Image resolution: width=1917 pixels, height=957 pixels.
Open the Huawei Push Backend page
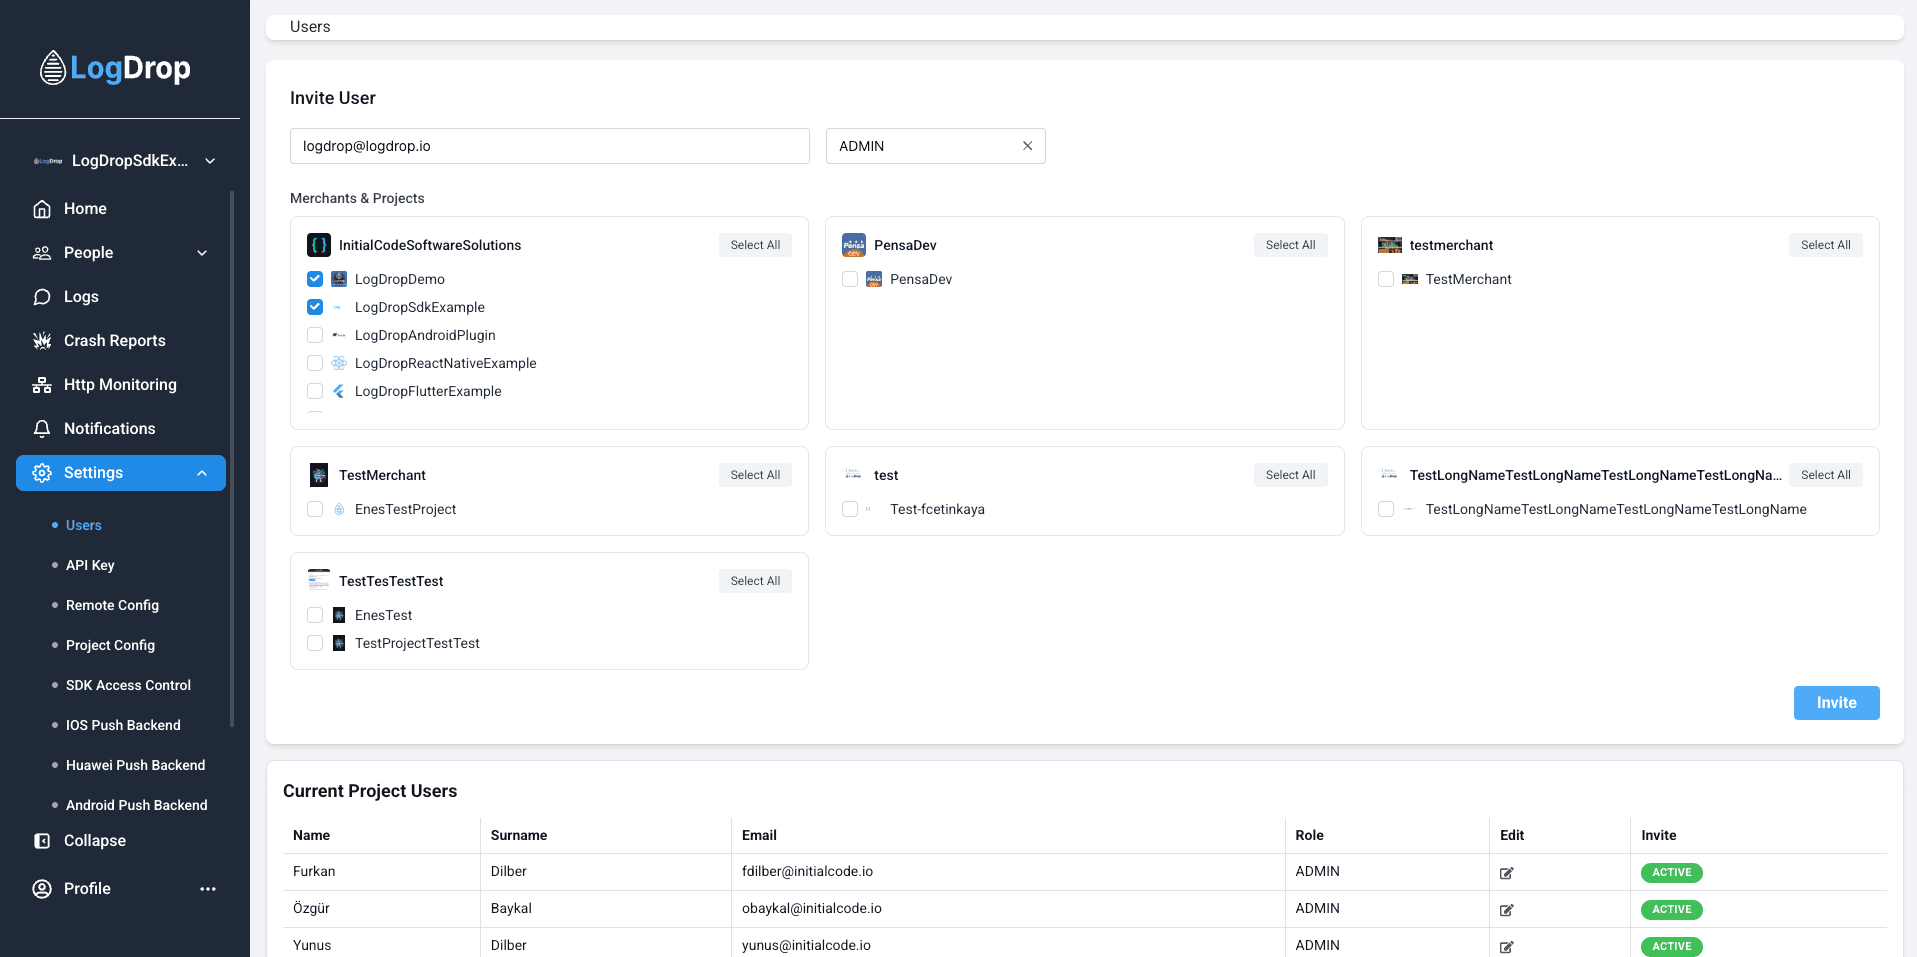[135, 765]
